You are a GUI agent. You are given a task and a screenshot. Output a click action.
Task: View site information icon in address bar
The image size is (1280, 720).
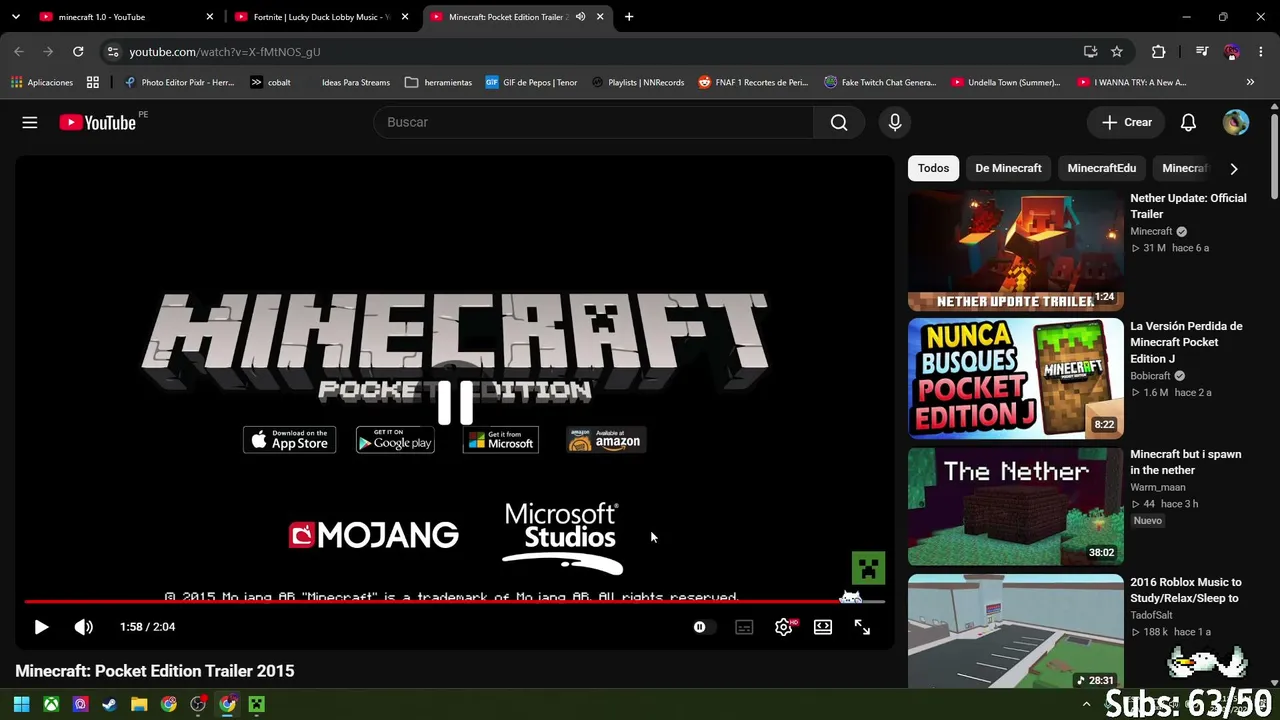[x=112, y=52]
